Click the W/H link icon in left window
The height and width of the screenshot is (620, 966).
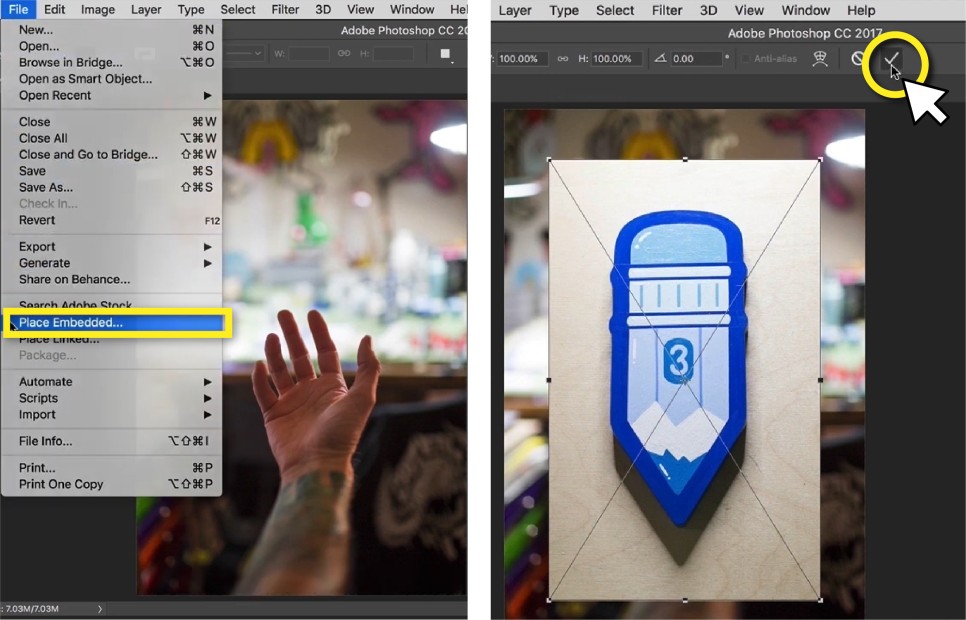tap(344, 54)
